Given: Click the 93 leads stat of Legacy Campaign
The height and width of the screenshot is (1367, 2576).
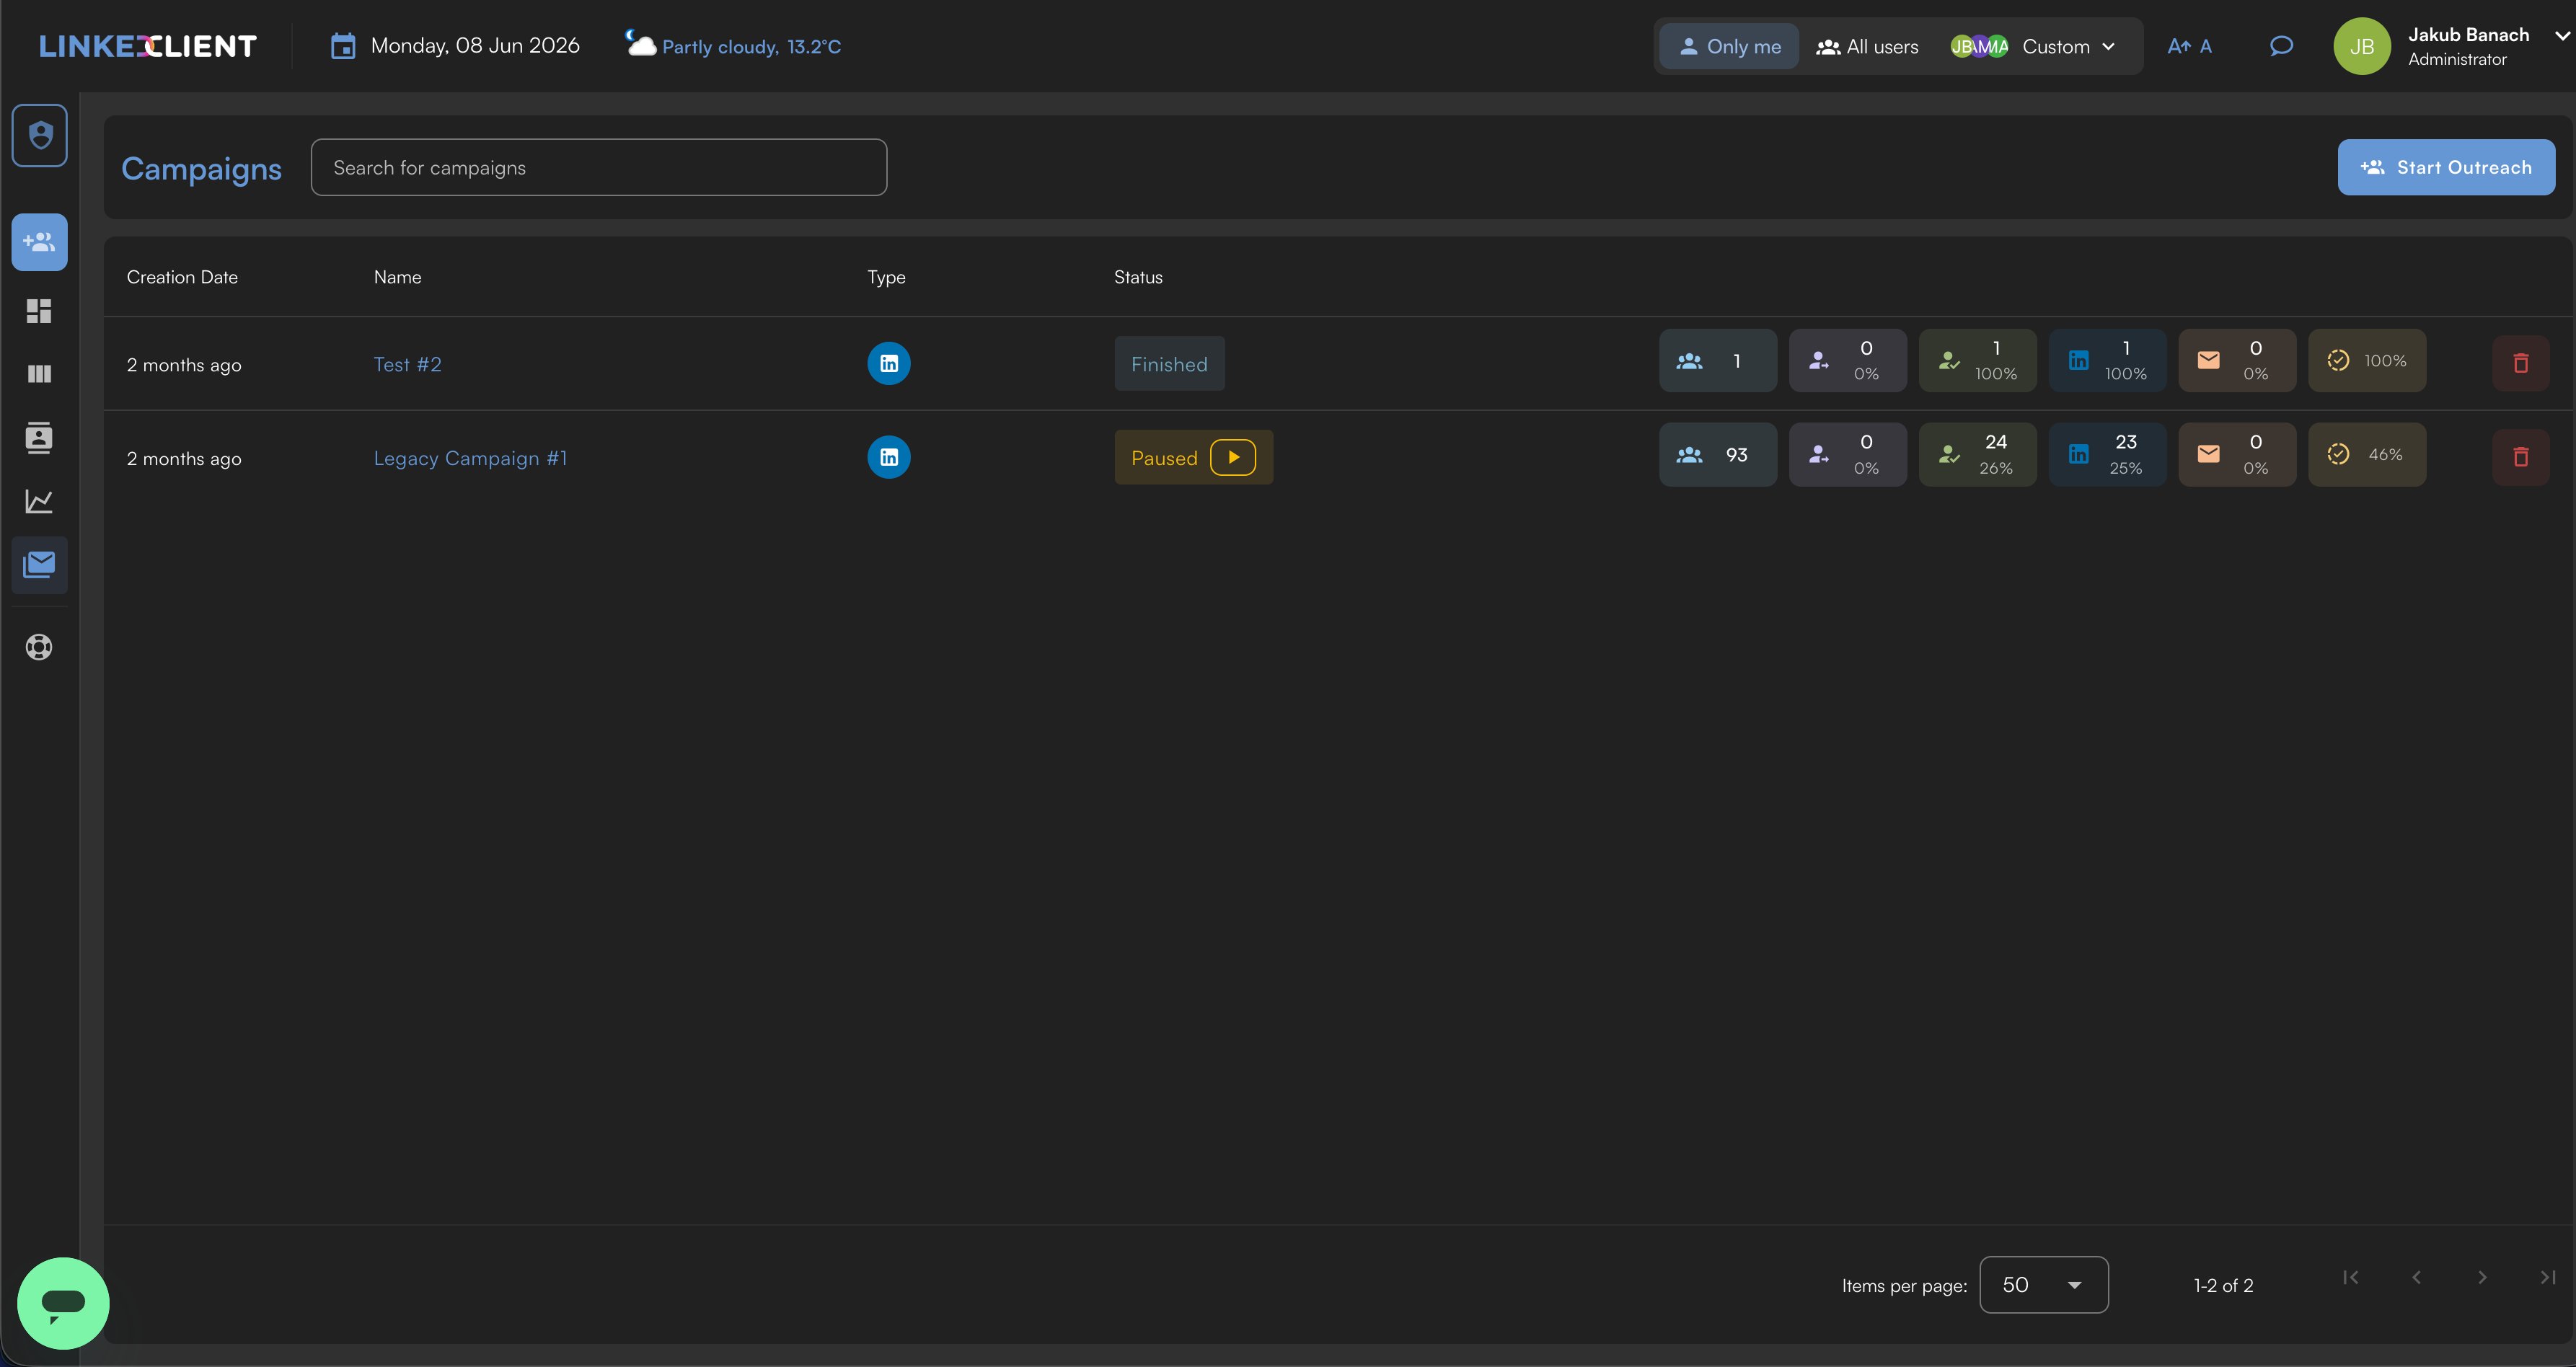Looking at the screenshot, I should coord(1718,454).
